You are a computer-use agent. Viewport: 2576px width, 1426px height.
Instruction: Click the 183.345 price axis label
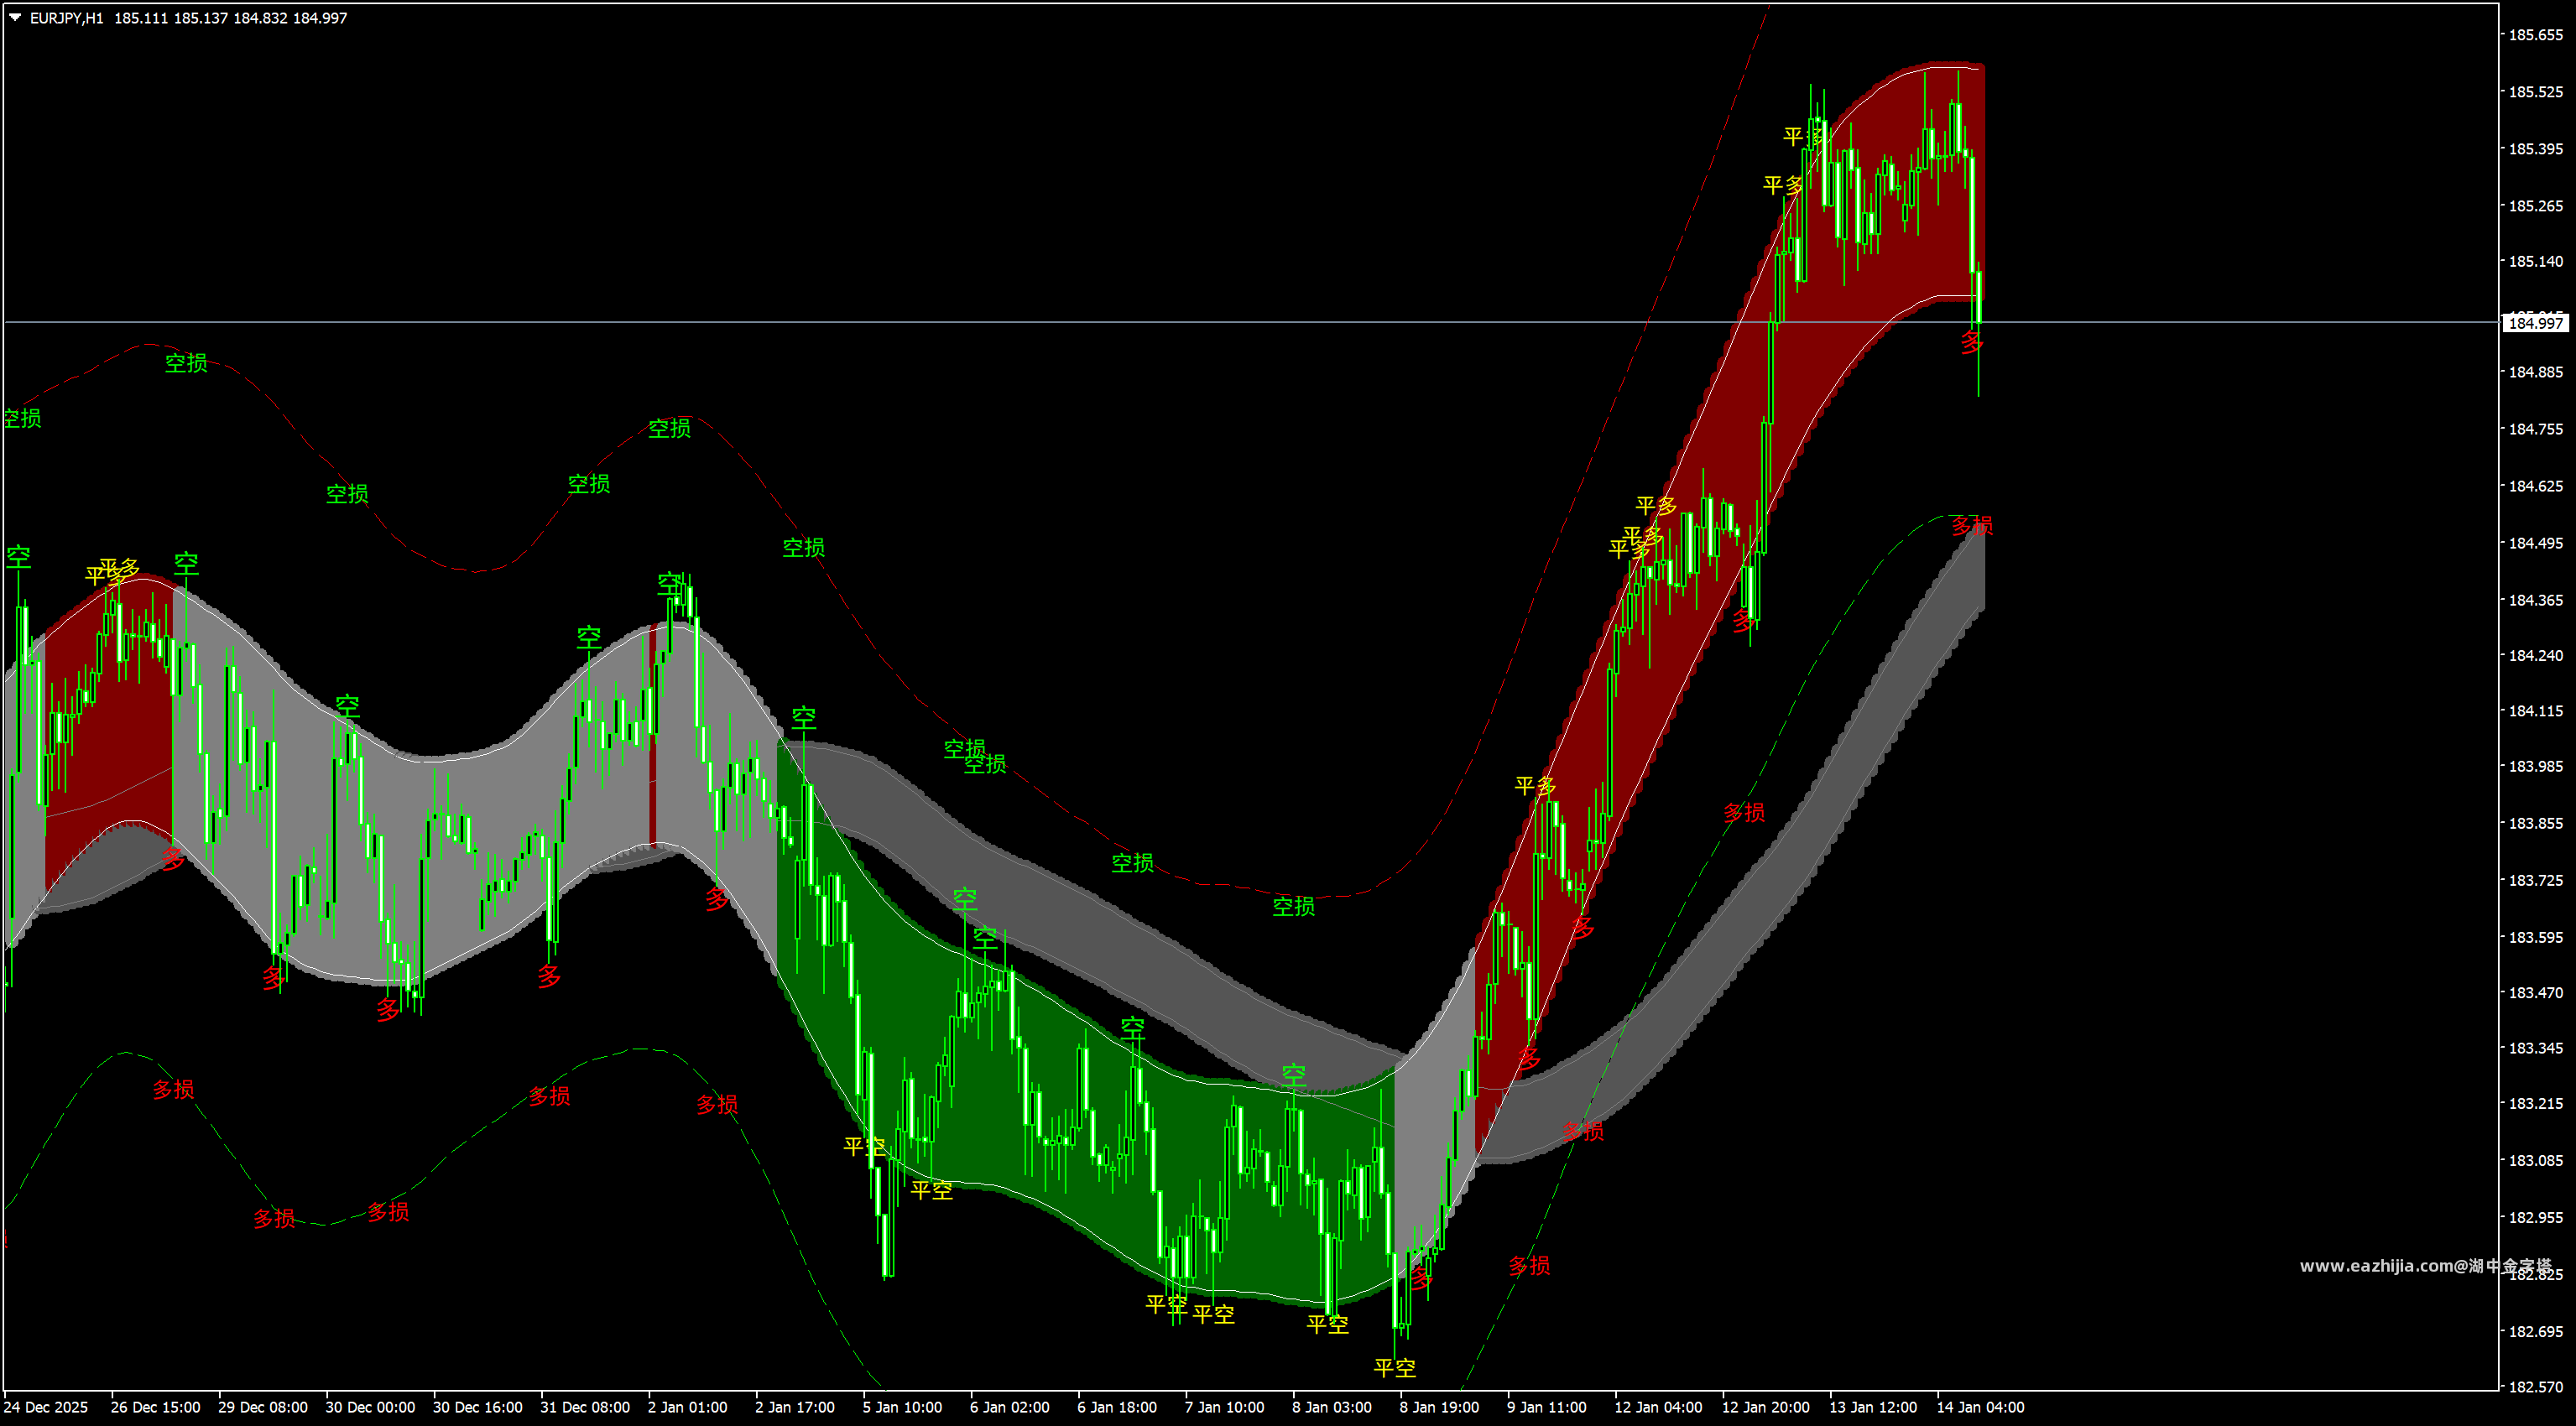[x=2536, y=1048]
